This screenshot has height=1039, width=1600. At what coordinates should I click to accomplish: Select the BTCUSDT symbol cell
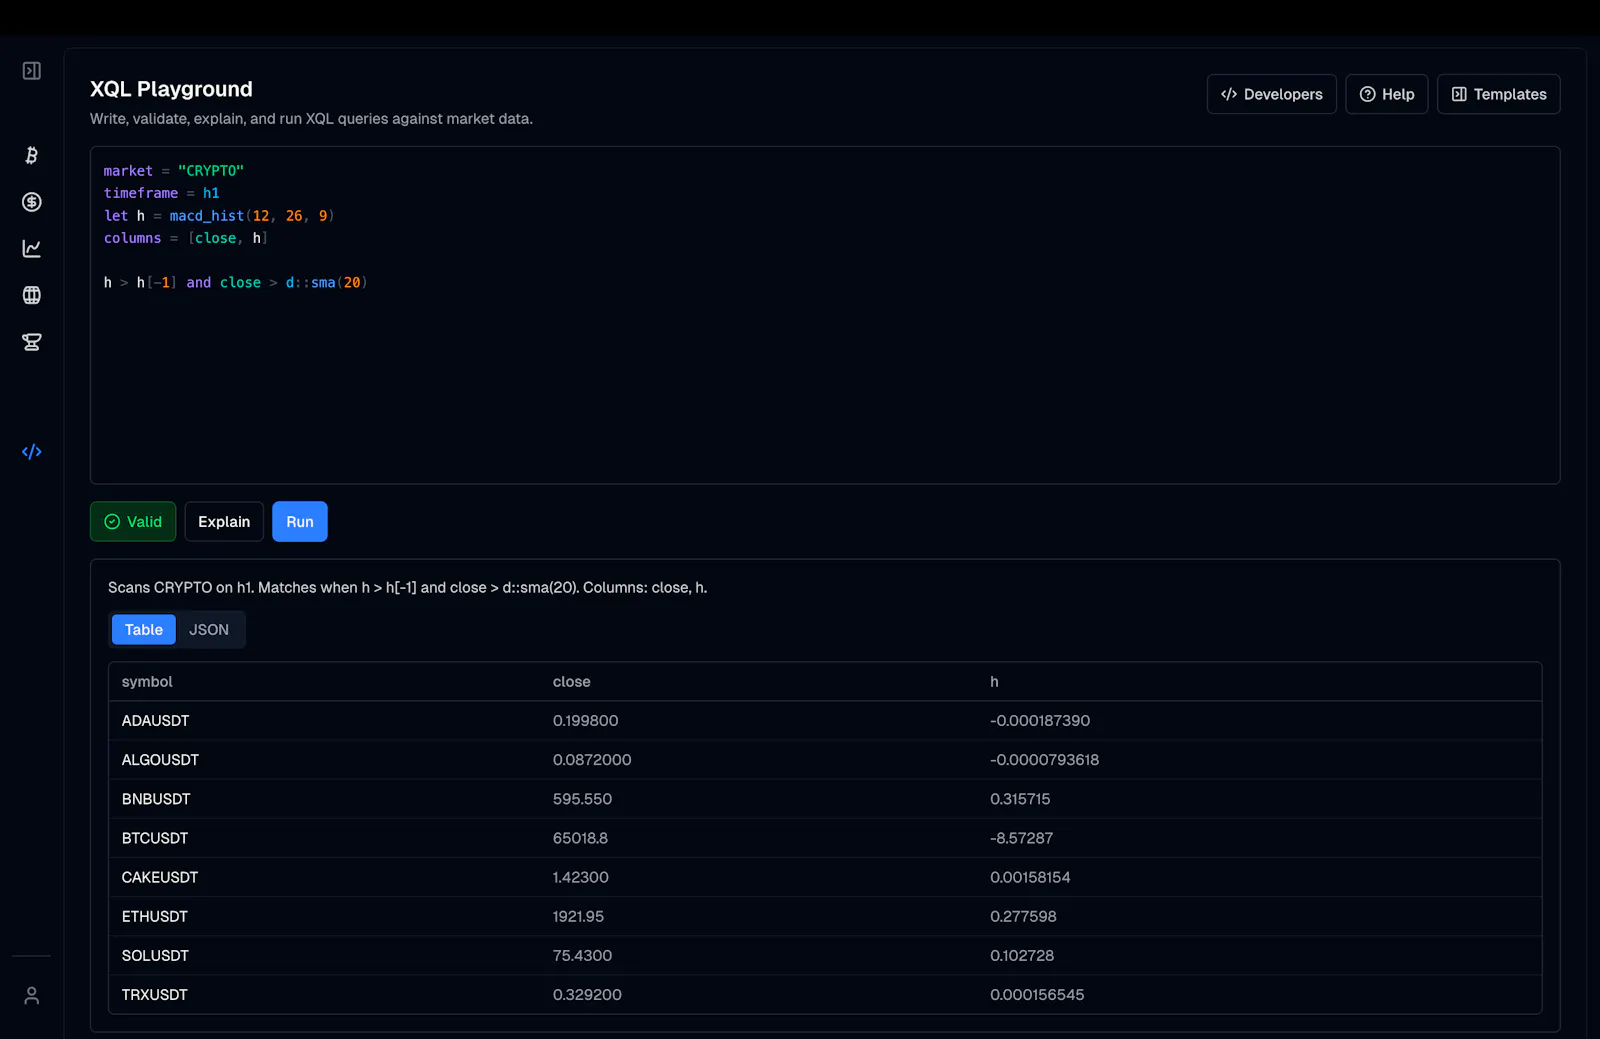pyautogui.click(x=155, y=838)
